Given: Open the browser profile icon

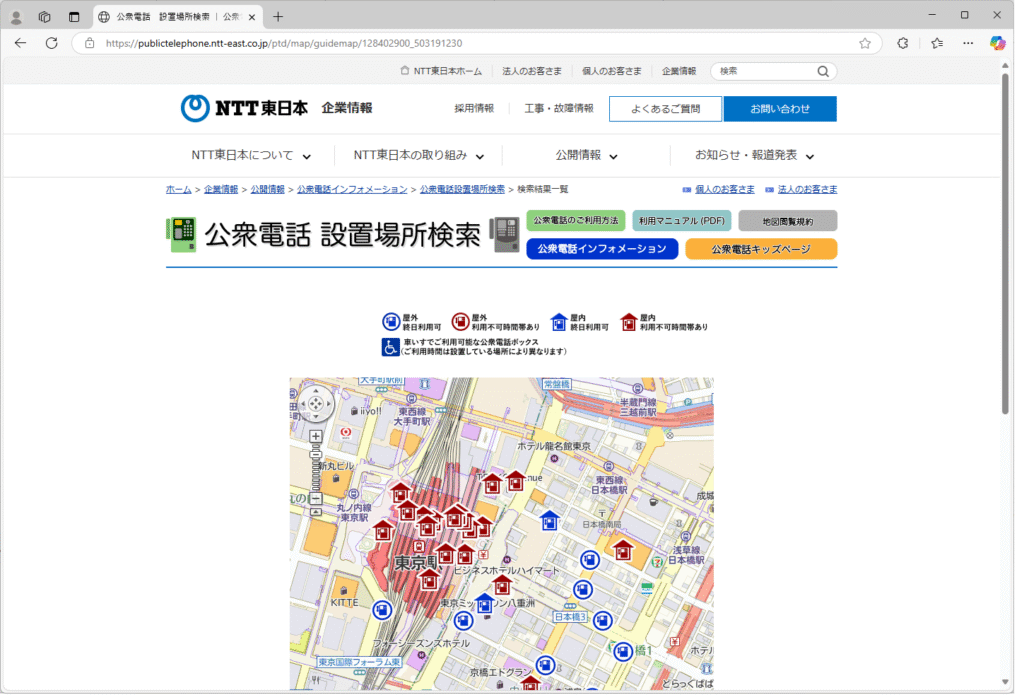Looking at the screenshot, I should (16, 17).
